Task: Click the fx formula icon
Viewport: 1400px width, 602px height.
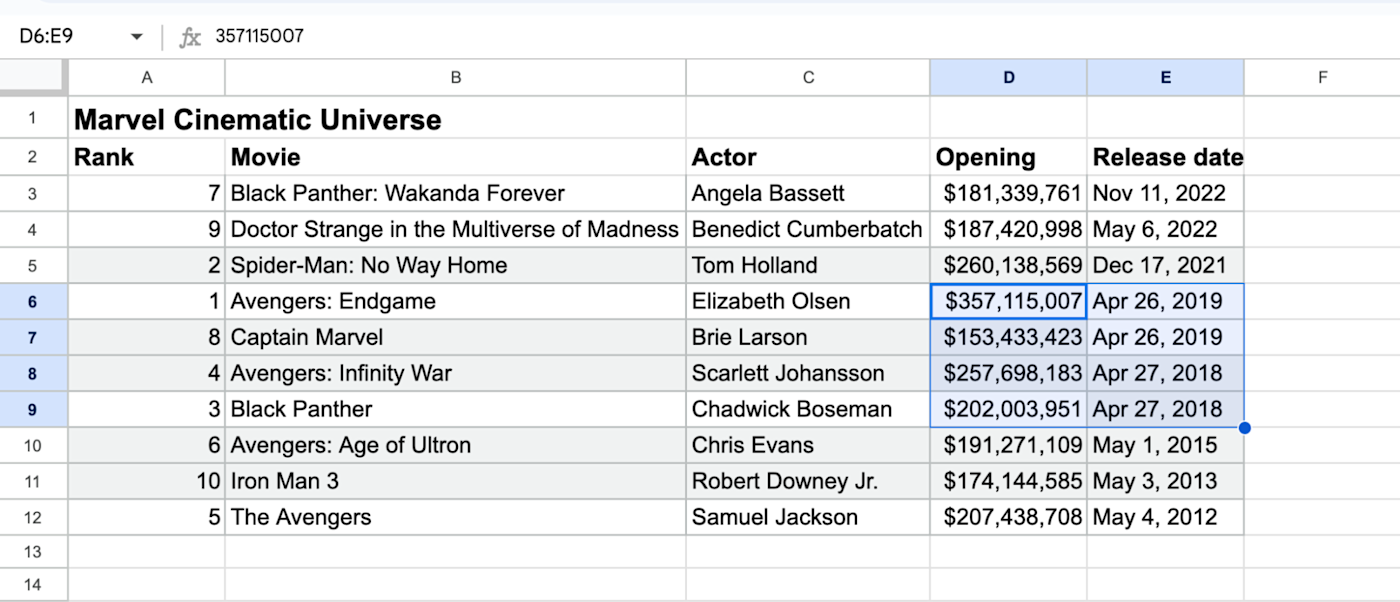Action: click(190, 37)
